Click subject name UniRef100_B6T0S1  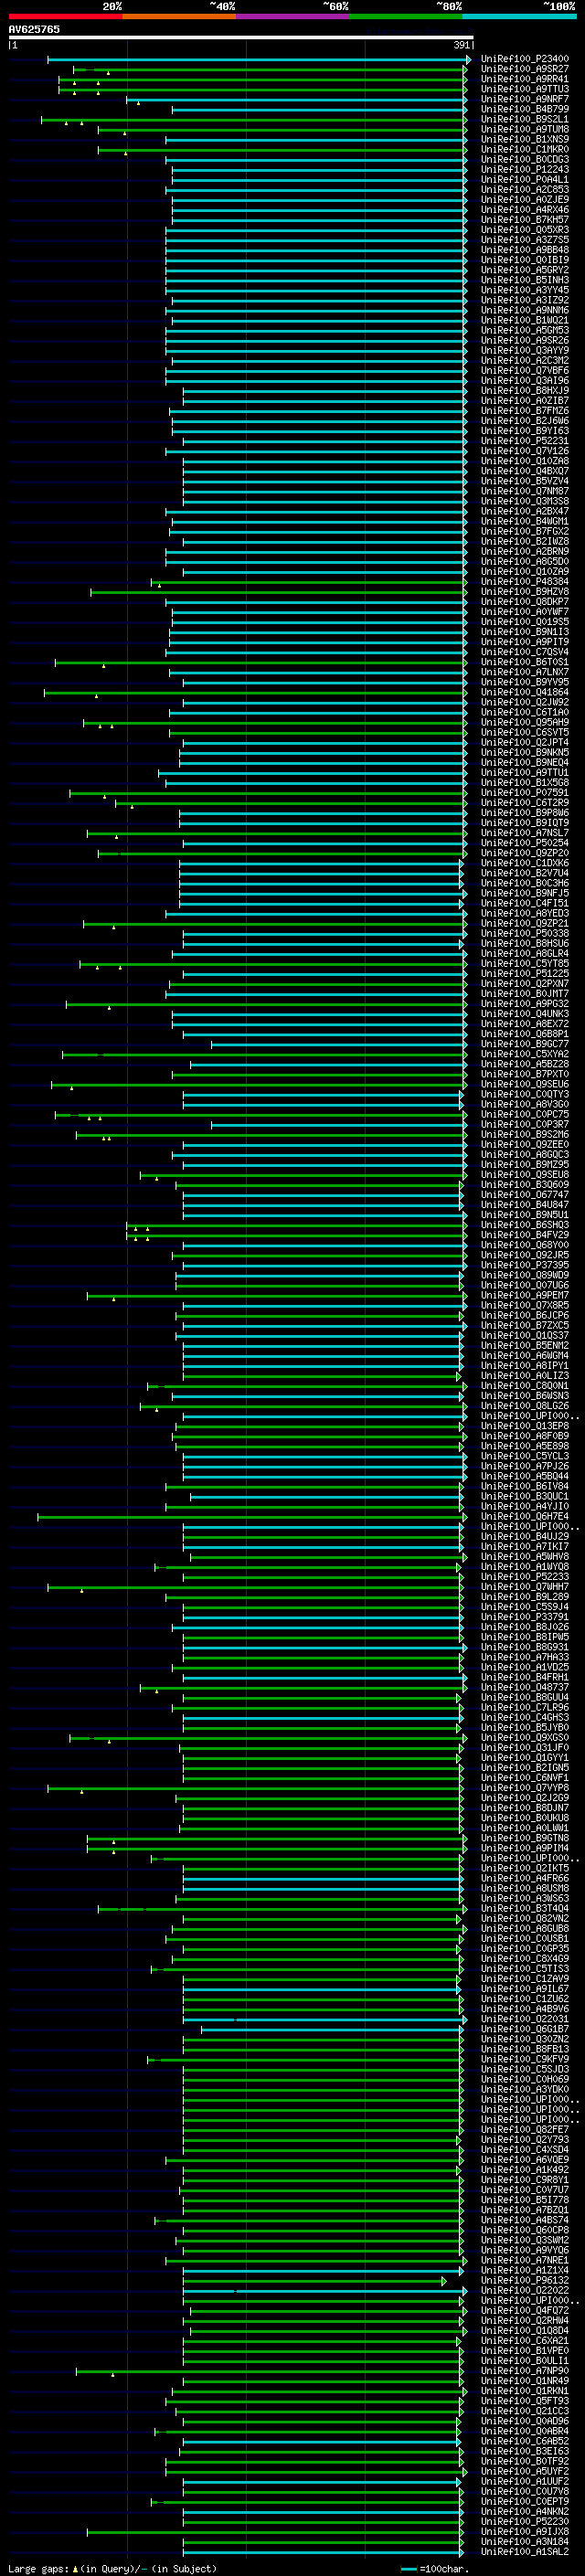click(x=524, y=662)
